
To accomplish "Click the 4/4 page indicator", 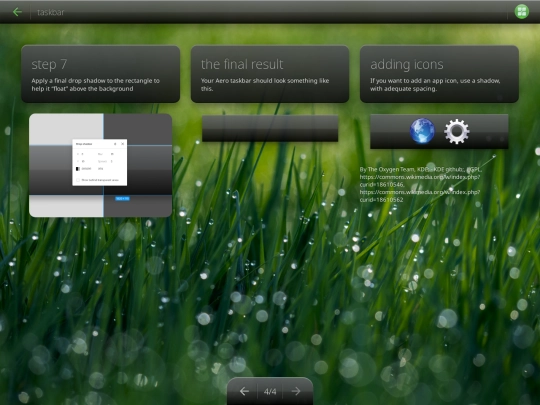I will (270, 392).
